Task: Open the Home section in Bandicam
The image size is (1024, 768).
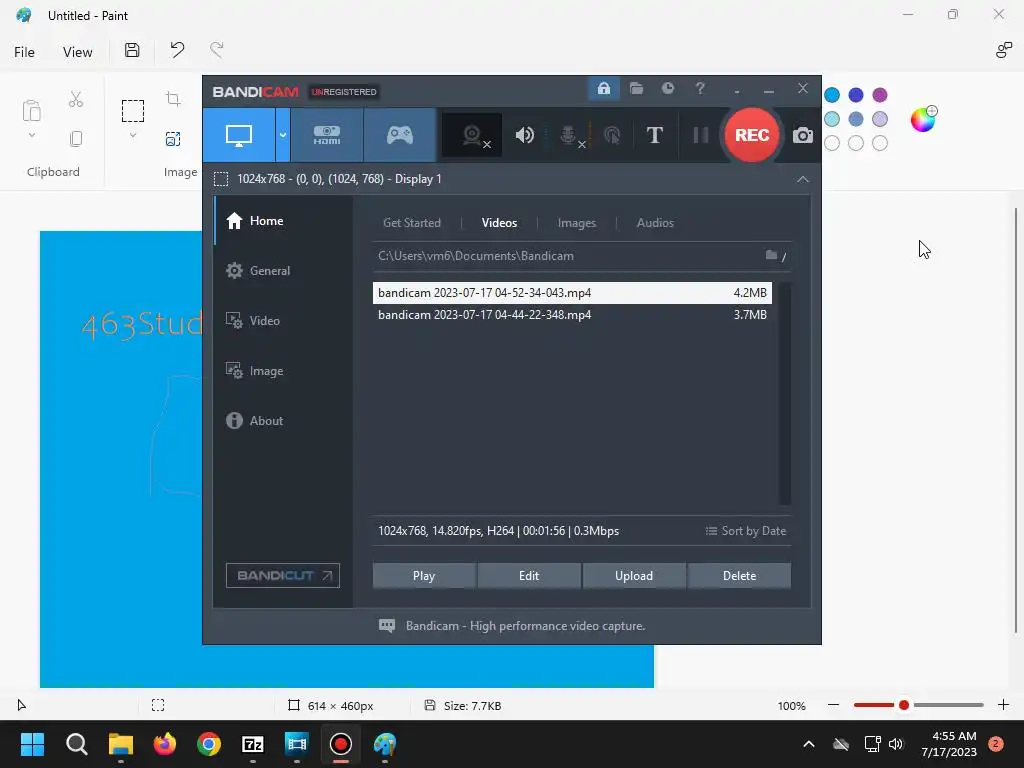Action: tap(283, 221)
